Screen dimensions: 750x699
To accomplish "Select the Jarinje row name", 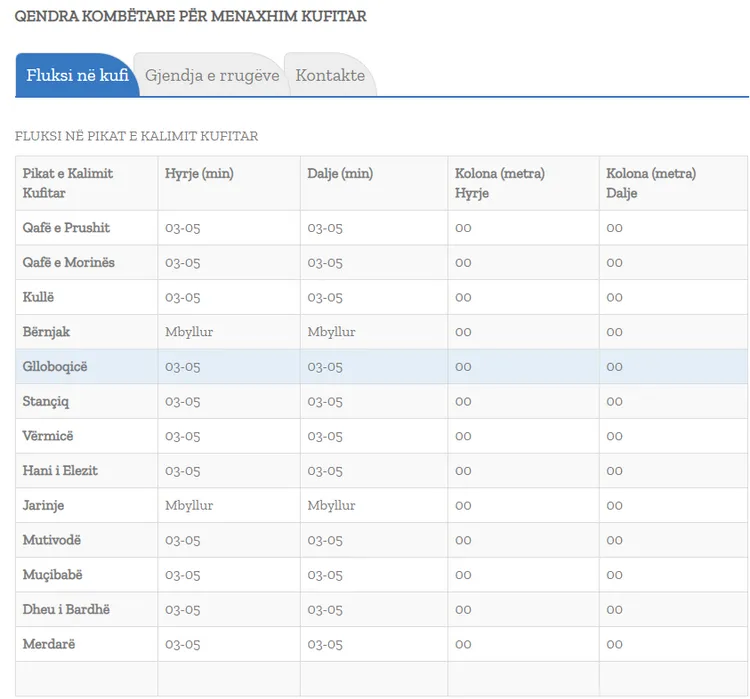I will tap(43, 505).
